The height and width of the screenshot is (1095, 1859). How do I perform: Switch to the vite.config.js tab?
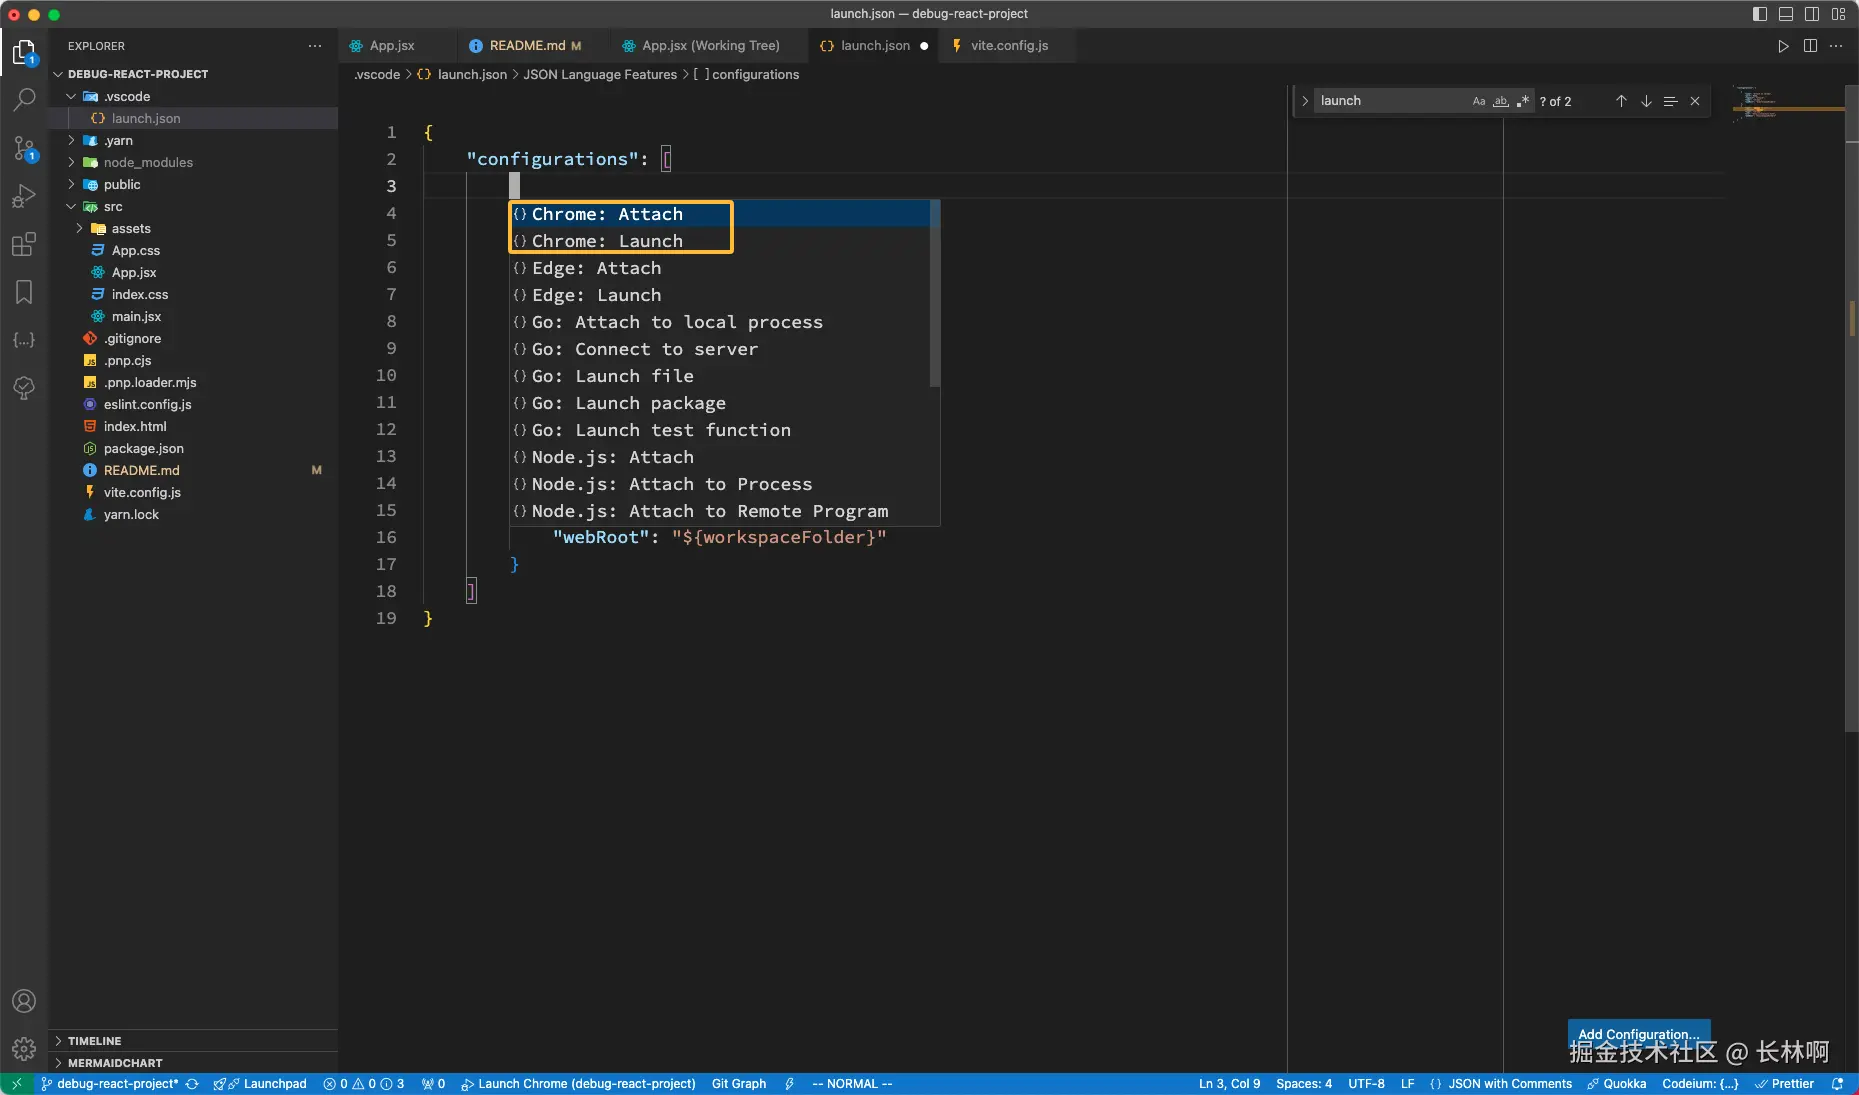[1009, 46]
